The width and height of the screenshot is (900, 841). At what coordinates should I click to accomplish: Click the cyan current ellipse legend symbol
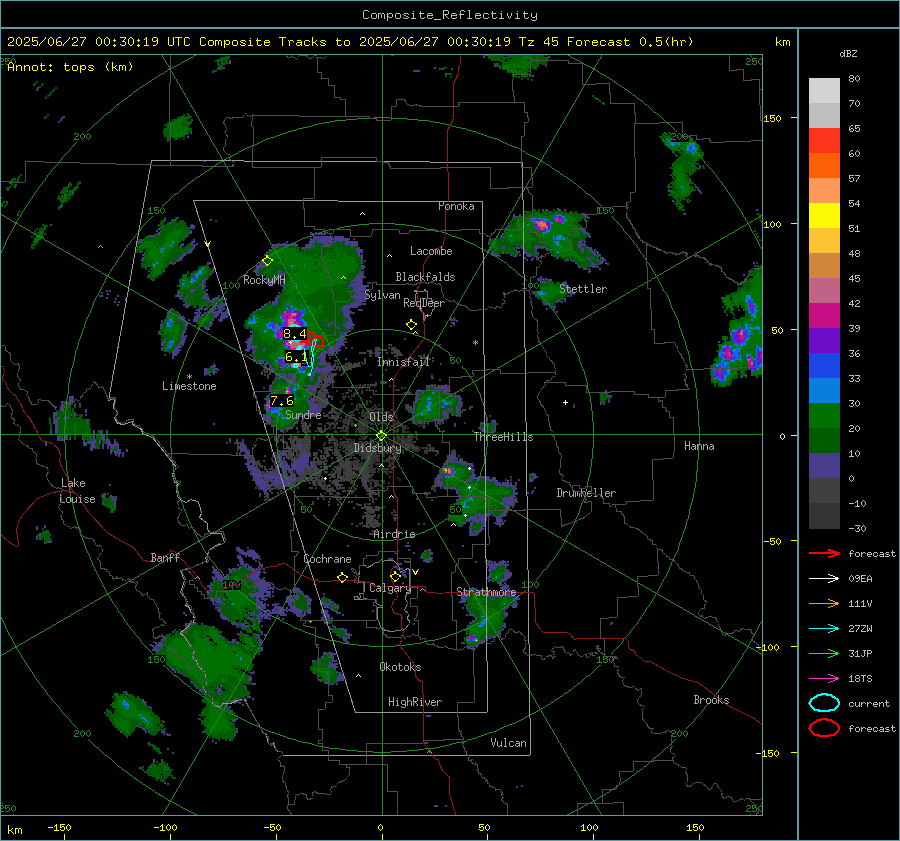[824, 703]
